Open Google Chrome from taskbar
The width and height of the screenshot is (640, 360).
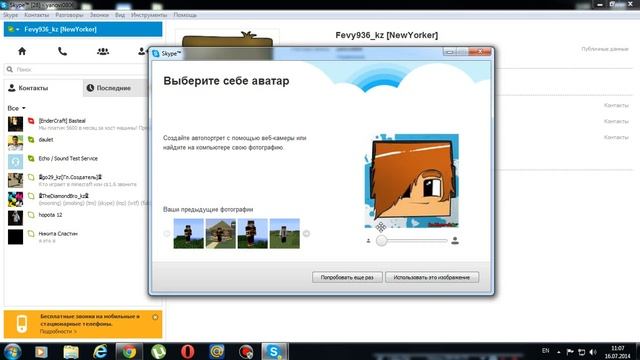coord(129,351)
